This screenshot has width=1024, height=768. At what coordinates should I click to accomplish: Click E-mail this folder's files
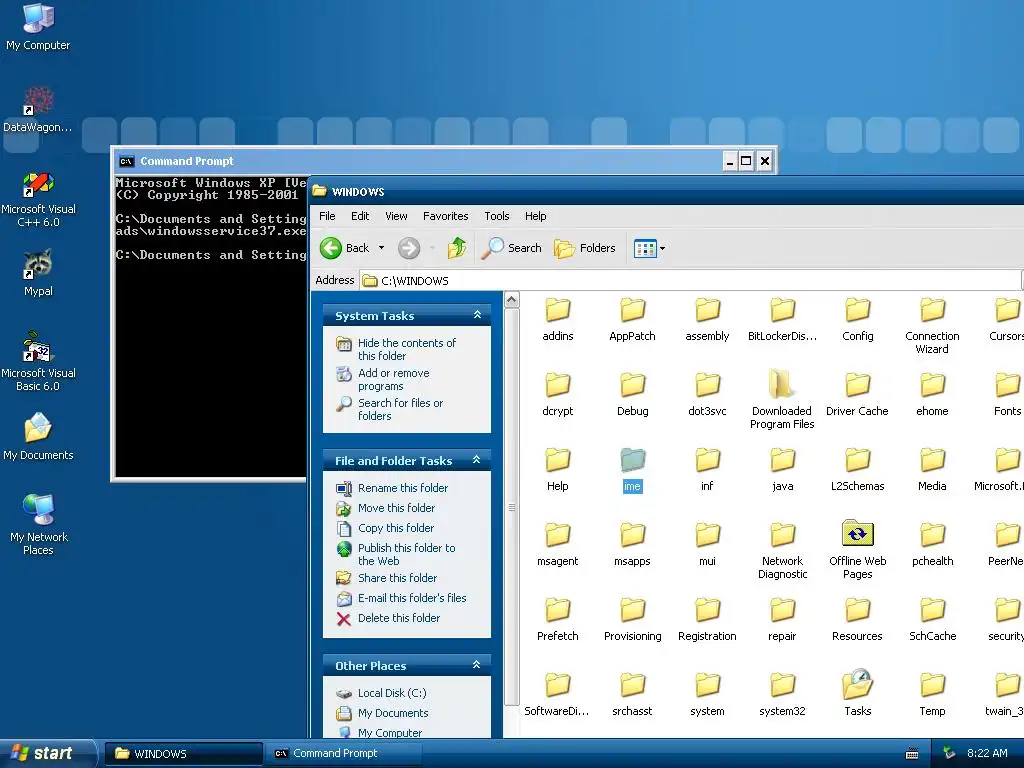pyautogui.click(x=402, y=598)
